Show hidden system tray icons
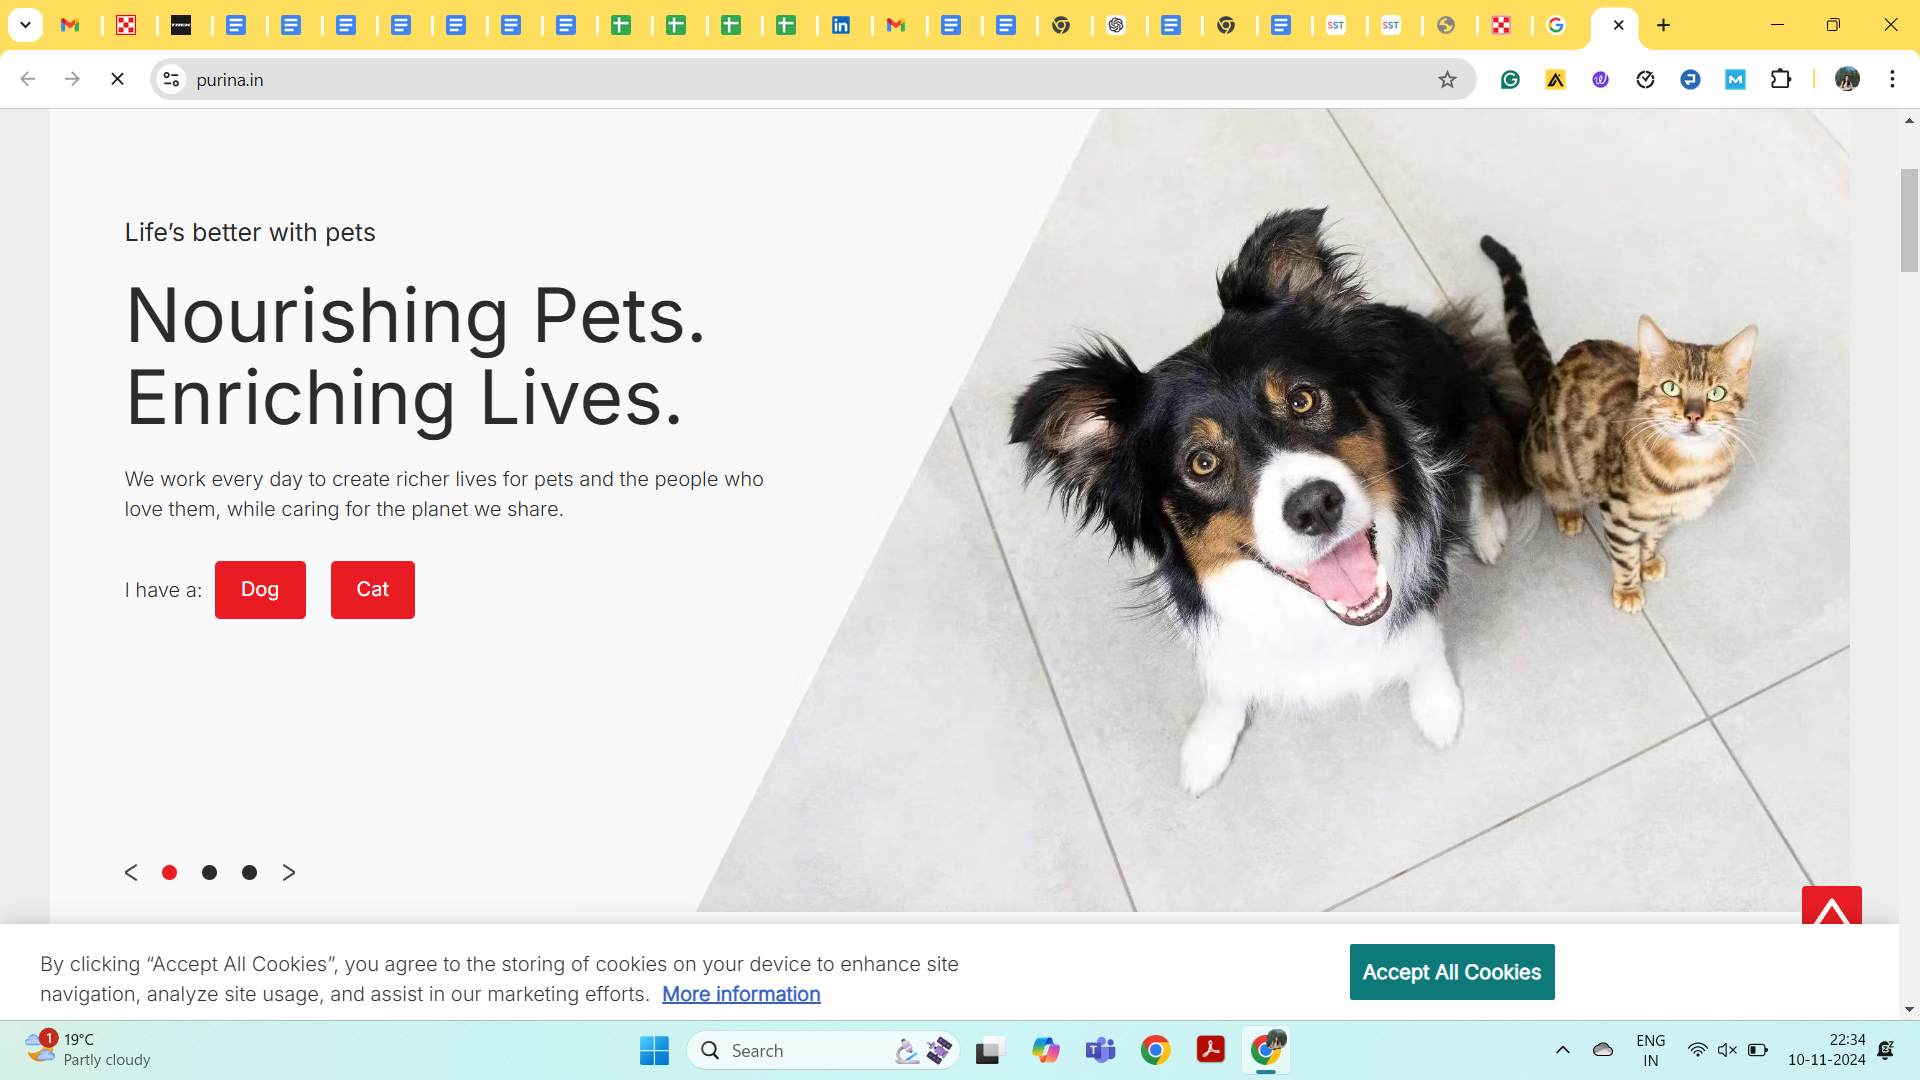 pos(1562,1050)
